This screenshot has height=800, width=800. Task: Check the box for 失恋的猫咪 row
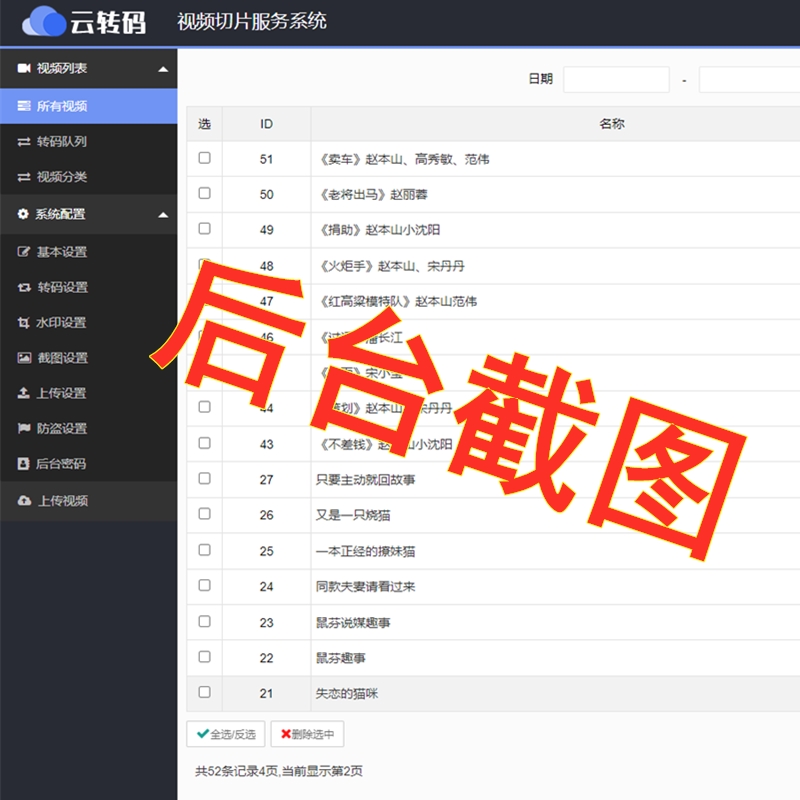coord(204,692)
